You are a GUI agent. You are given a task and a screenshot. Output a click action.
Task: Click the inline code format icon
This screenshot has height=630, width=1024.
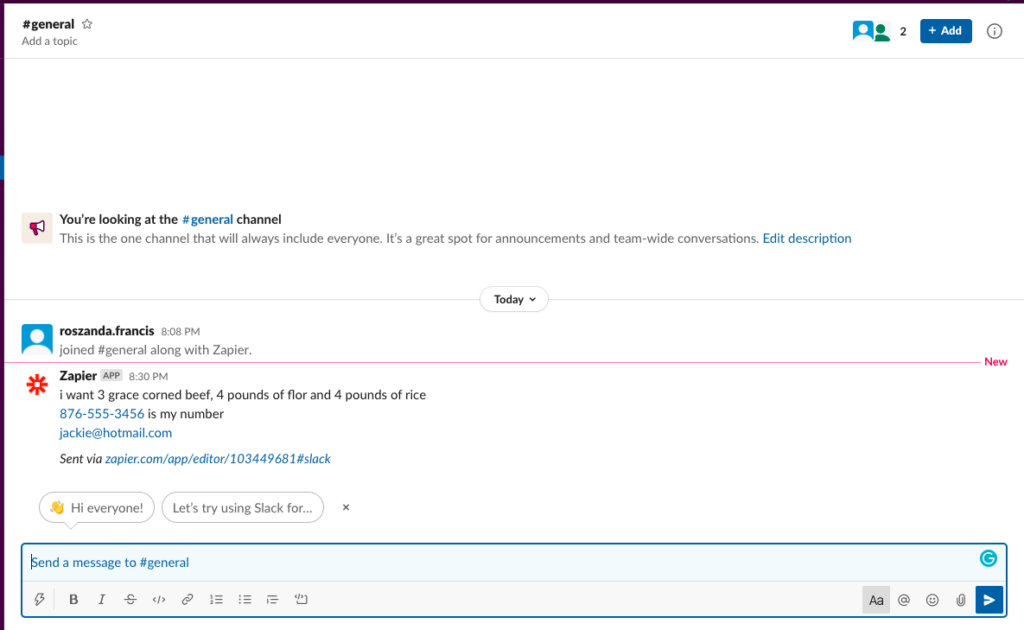(158, 600)
